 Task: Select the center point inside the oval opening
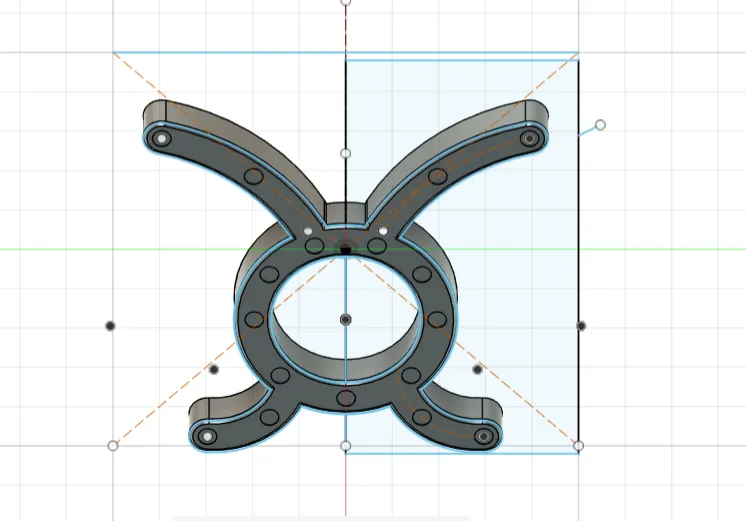tap(346, 320)
